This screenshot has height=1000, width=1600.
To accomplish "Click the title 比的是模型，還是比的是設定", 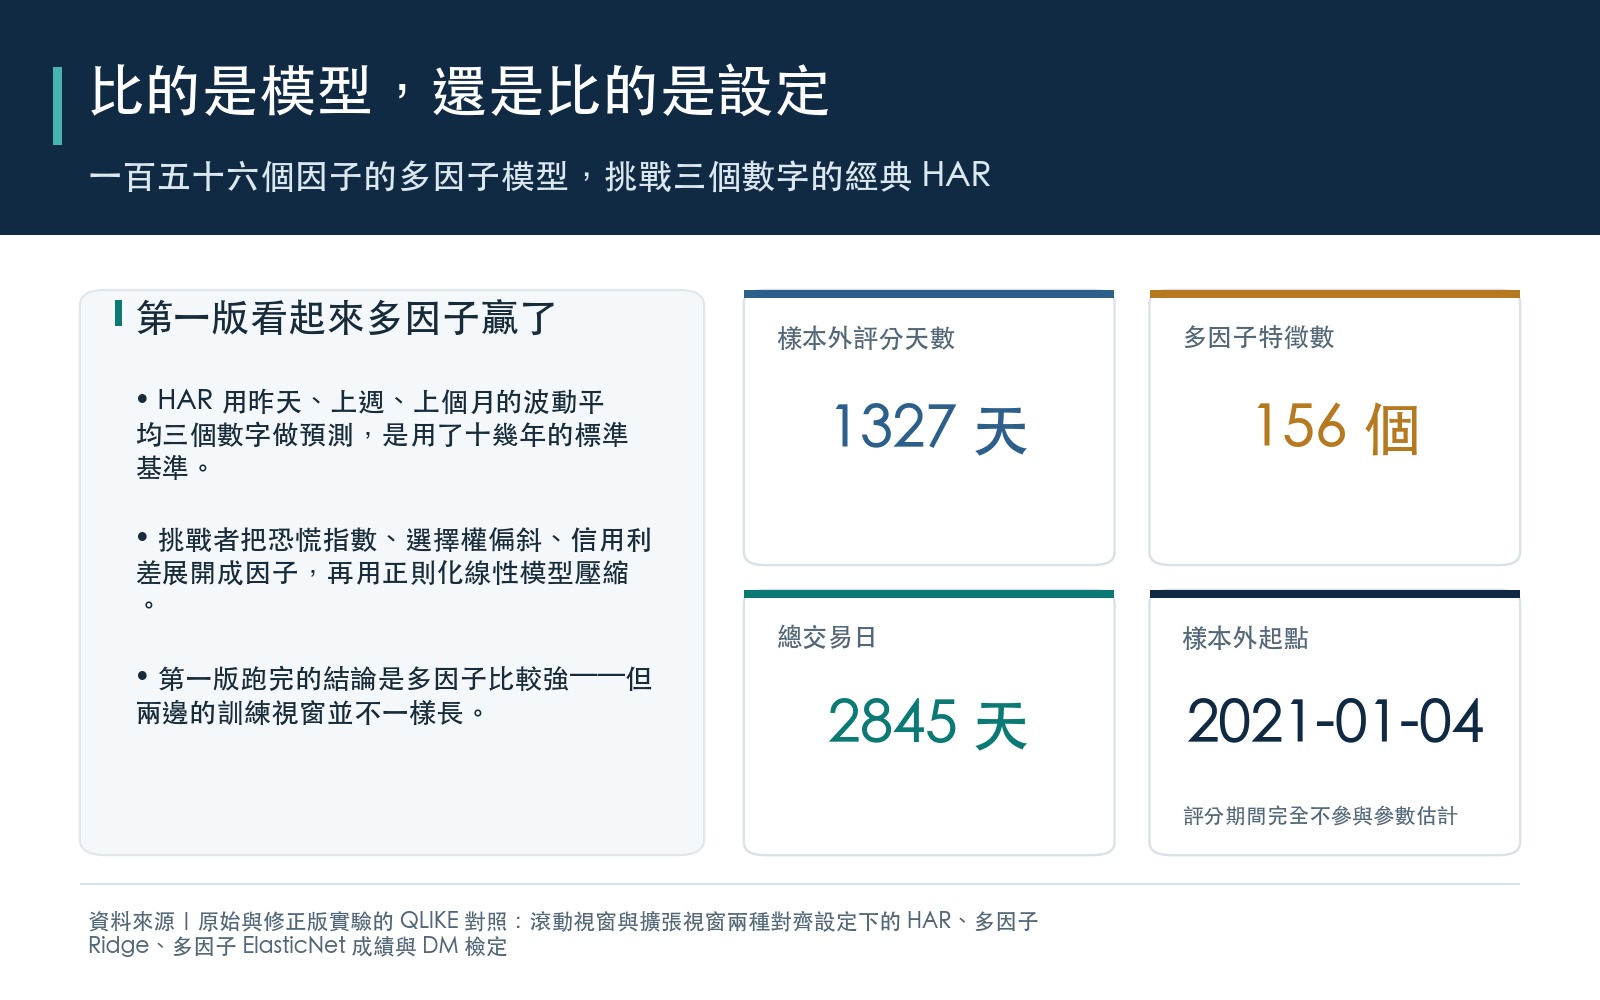I will [x=460, y=92].
